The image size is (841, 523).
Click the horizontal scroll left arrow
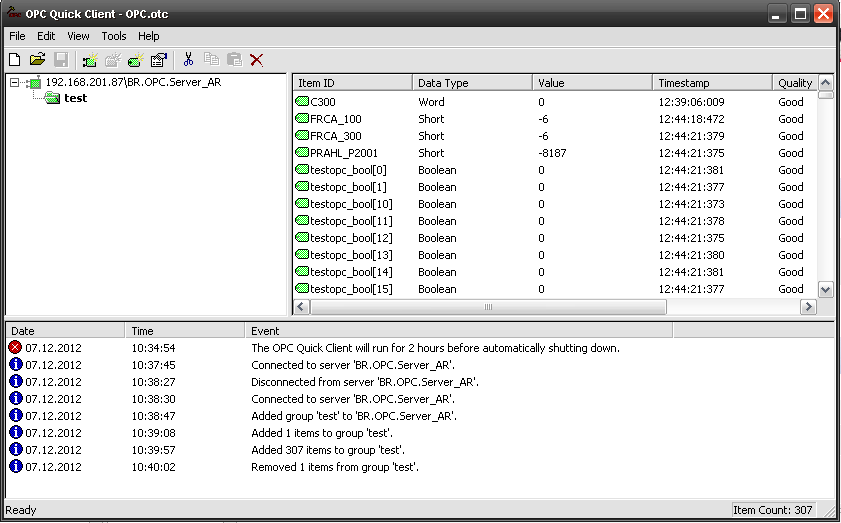coord(301,307)
